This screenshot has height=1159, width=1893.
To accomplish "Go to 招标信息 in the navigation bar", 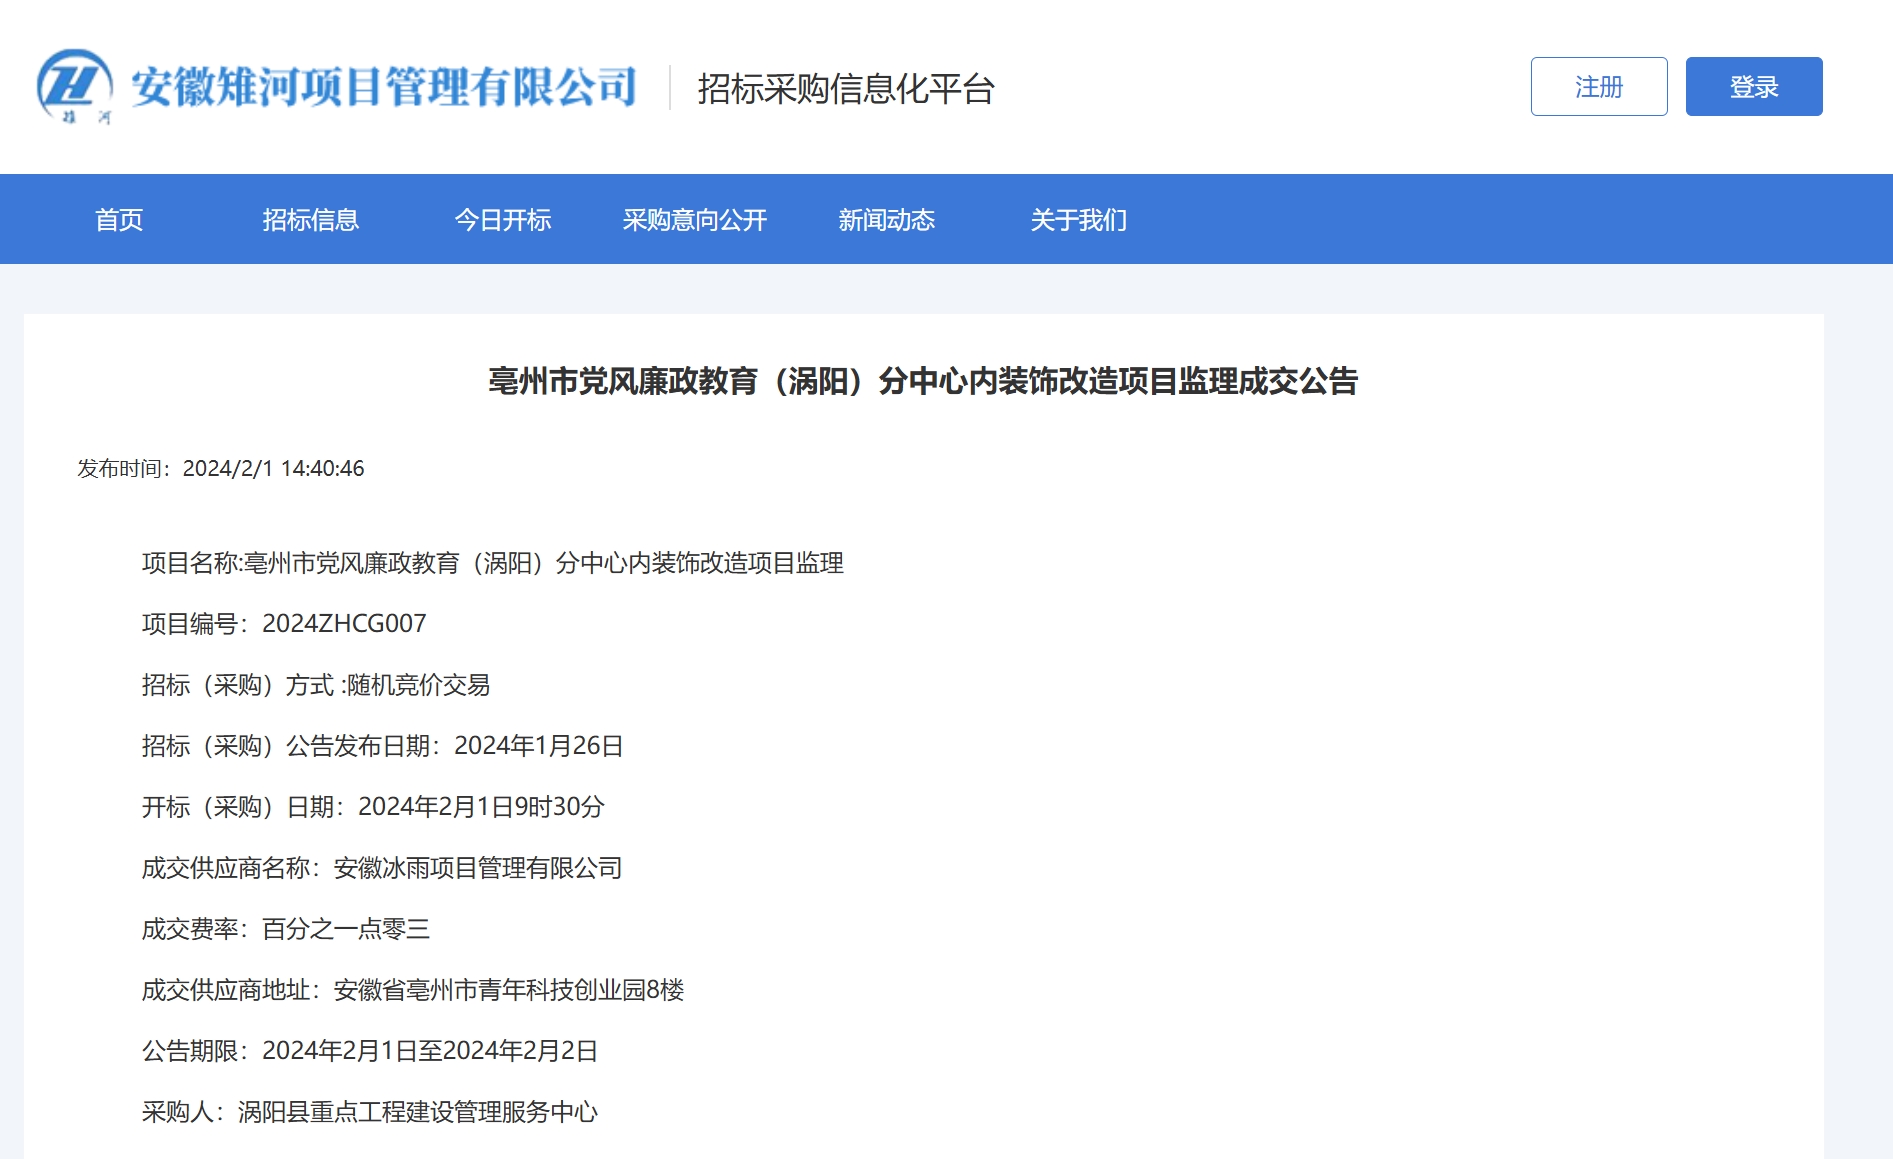I will (x=311, y=220).
